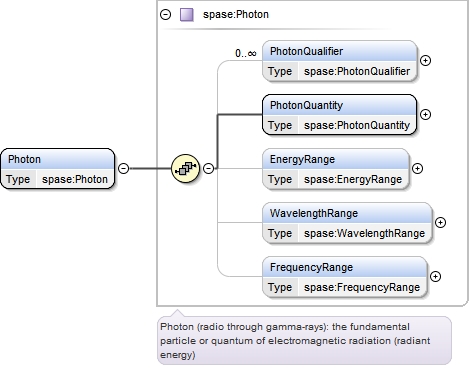Expand the EnergyRange element
This screenshot has width=470, height=368.
417,168
